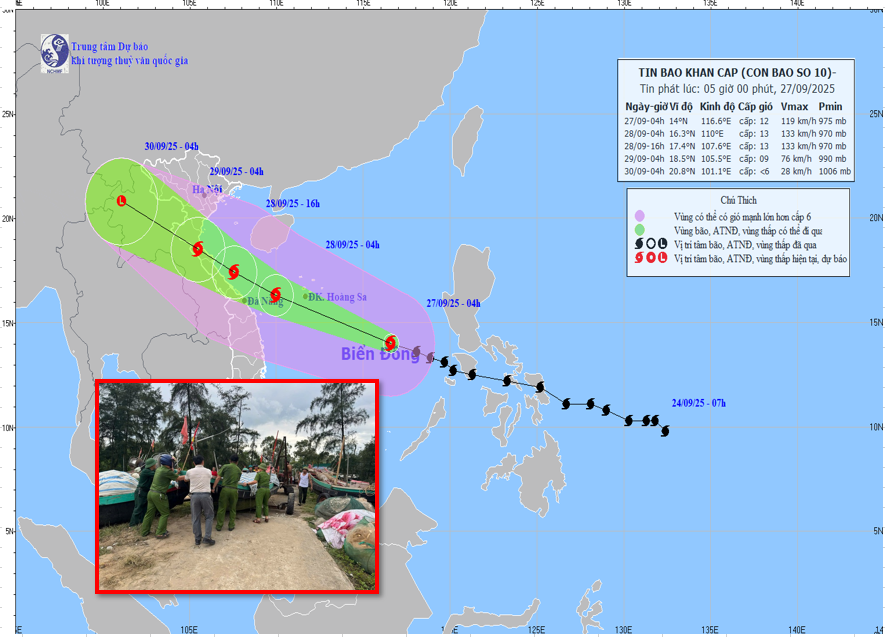Open the red-bordered inset photo of workers

pos(236,486)
